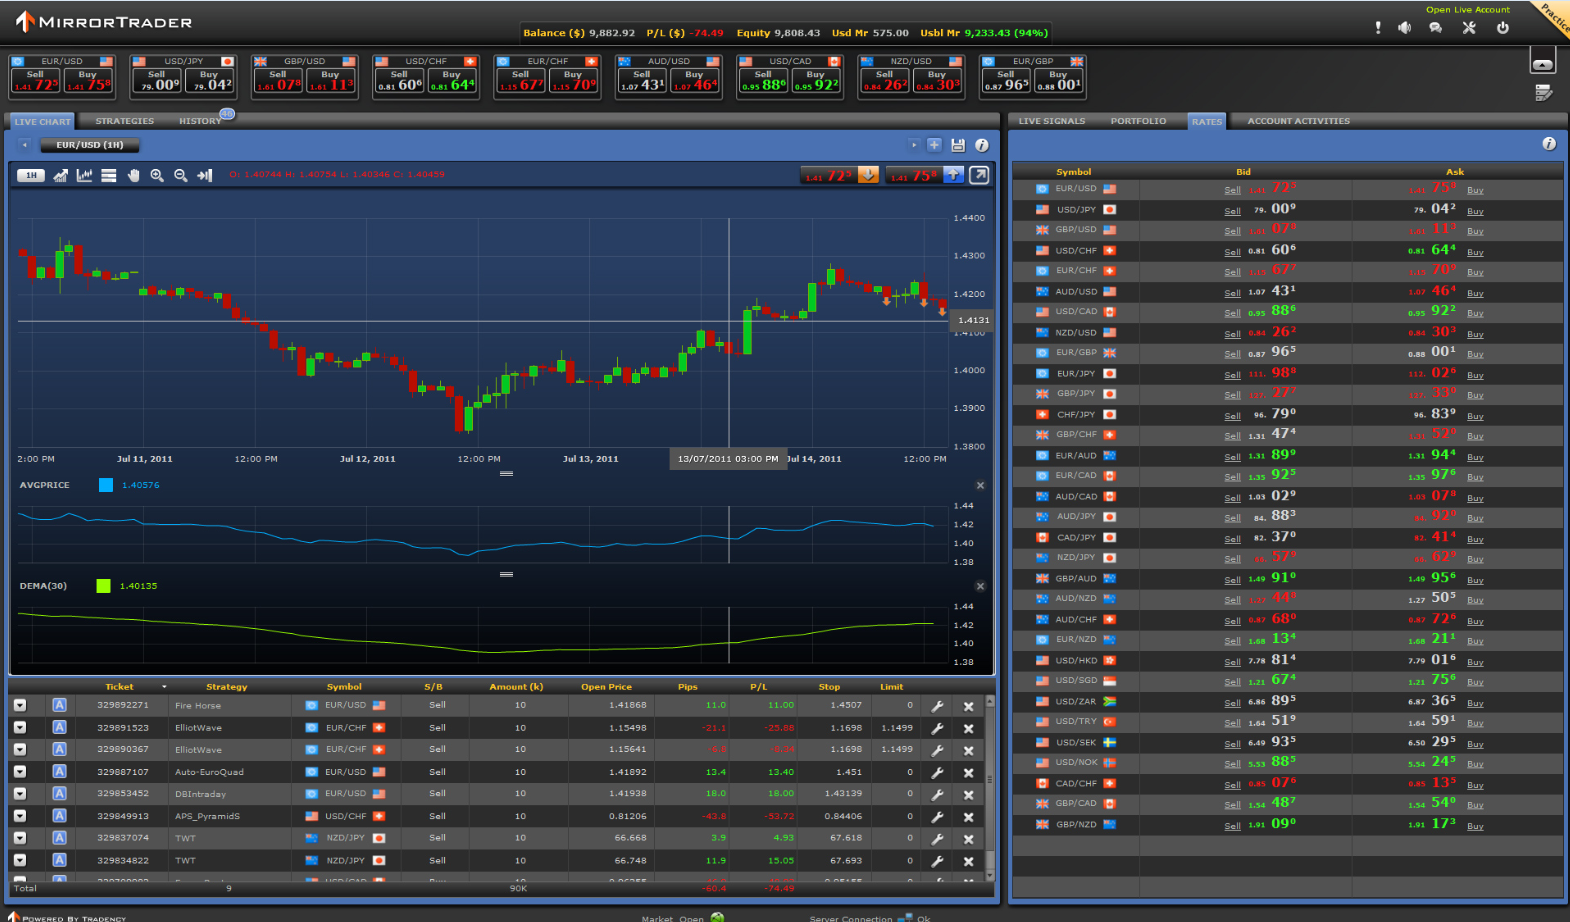Viewport: 1570px width, 922px height.
Task: Click the AVGPRICE panel divider handle
Action: point(506,474)
